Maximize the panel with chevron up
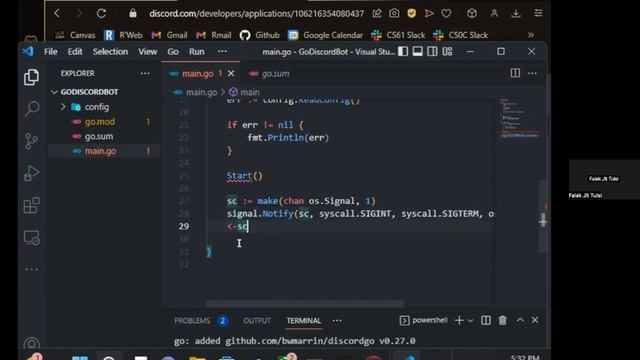 tap(520, 320)
